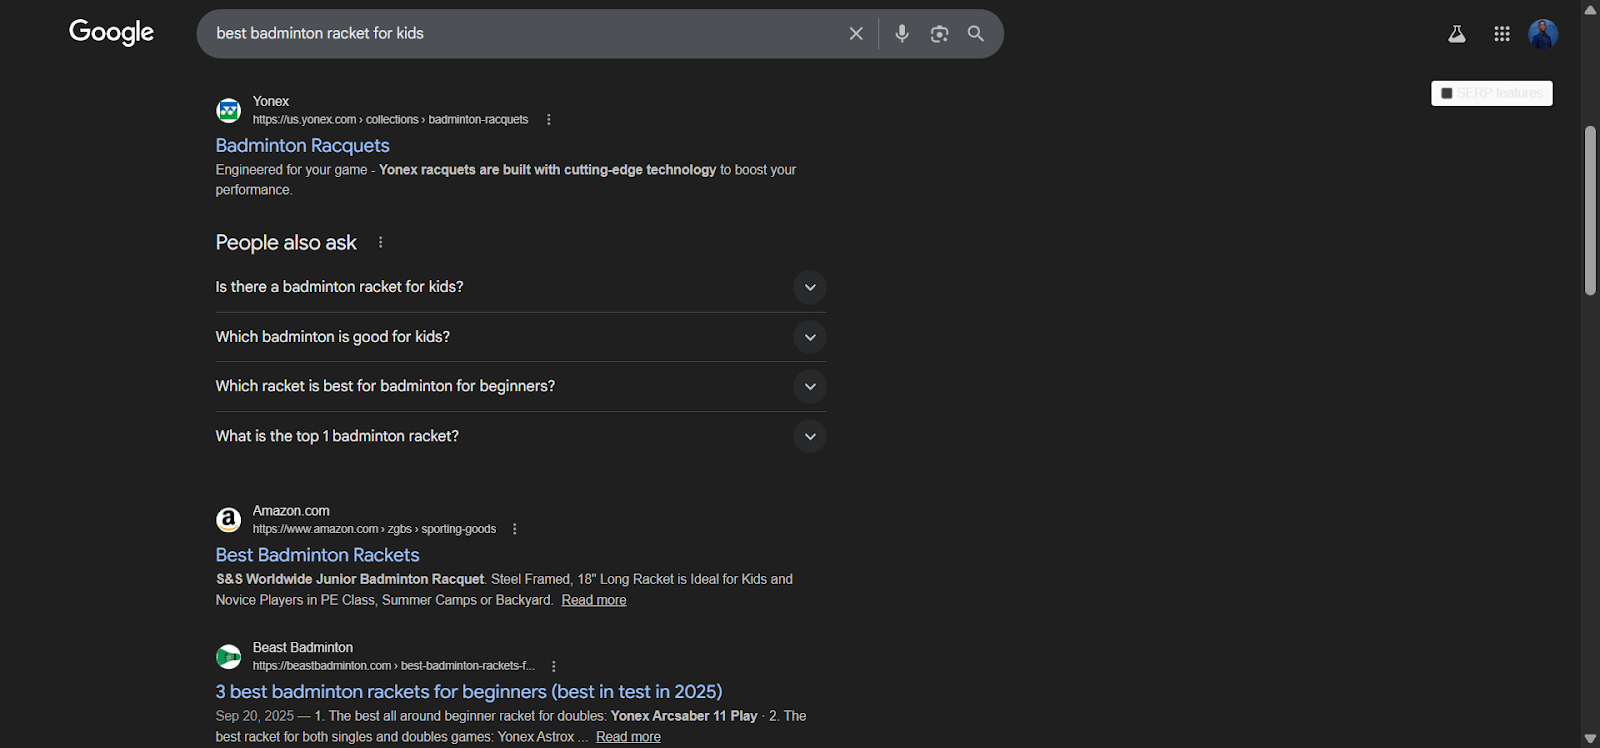Click Read more under Beast Badminton result
Image resolution: width=1600 pixels, height=748 pixels.
pos(628,737)
